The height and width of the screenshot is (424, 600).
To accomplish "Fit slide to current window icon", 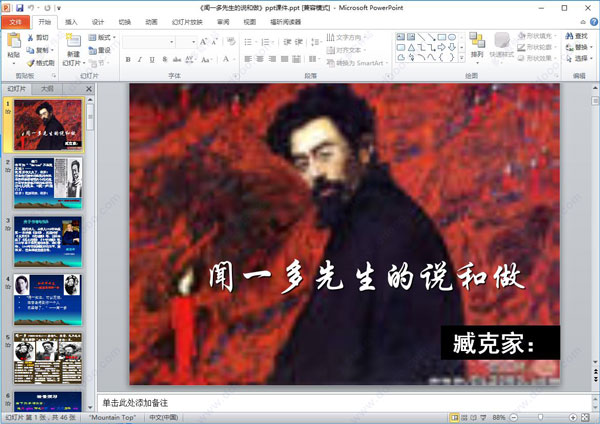I will (x=585, y=417).
